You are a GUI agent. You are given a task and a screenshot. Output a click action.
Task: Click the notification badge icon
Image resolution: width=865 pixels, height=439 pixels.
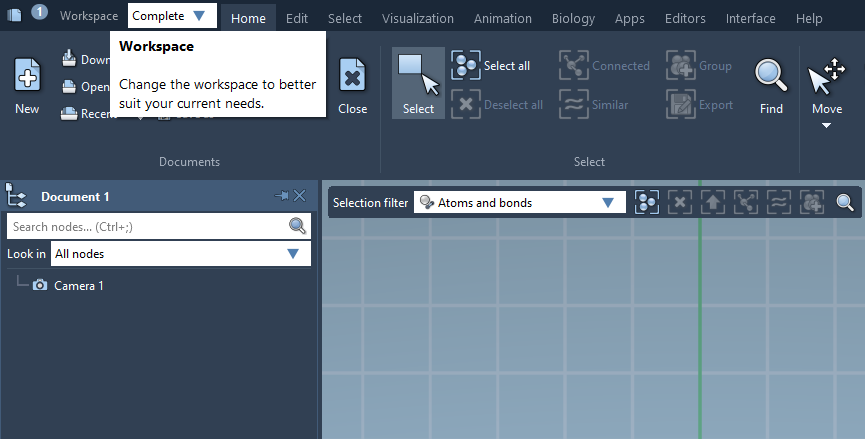(x=39, y=12)
